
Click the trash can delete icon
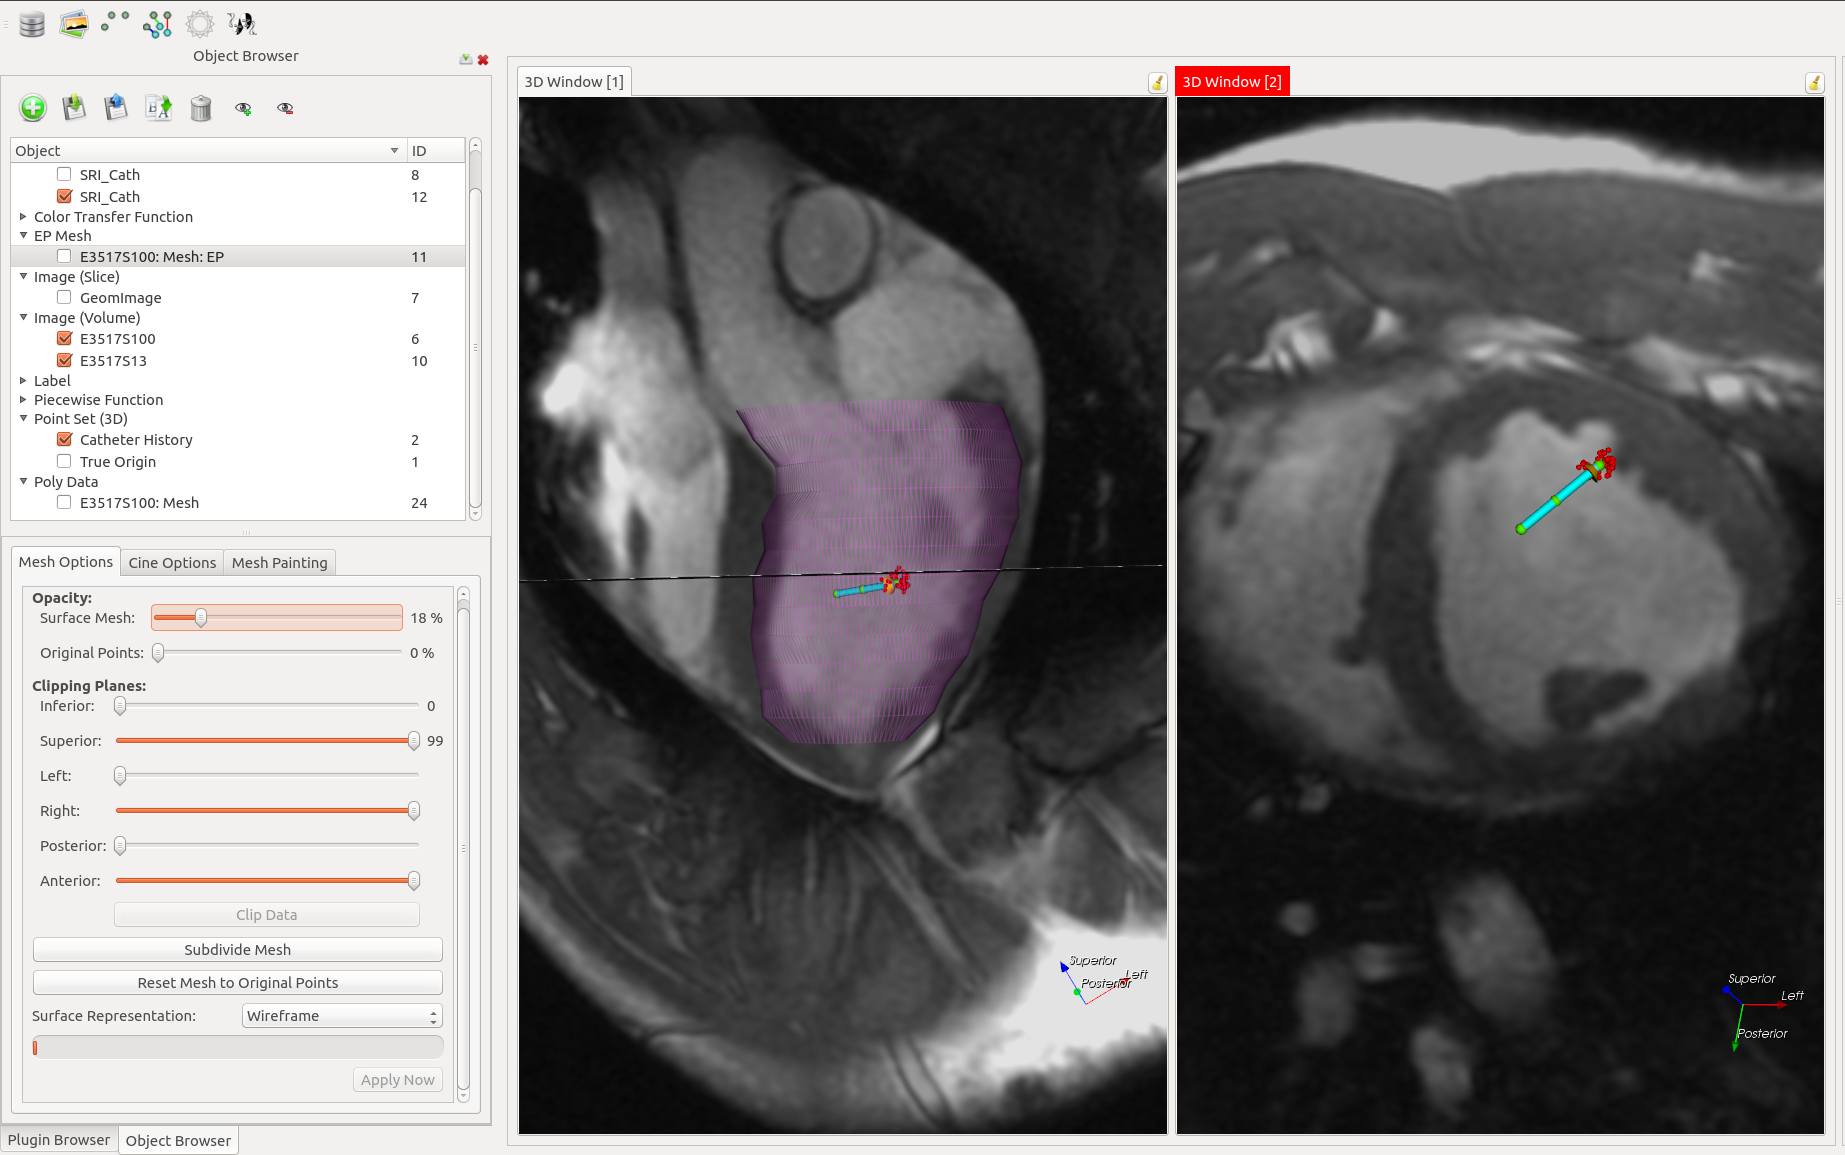coord(201,108)
